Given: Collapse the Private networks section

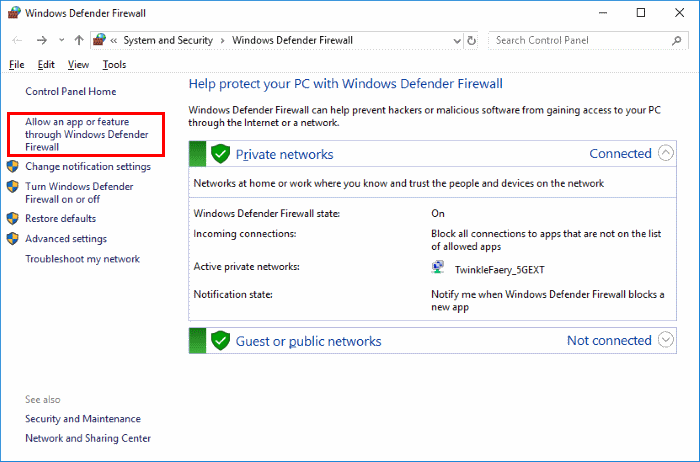Looking at the screenshot, I should coord(667,154).
